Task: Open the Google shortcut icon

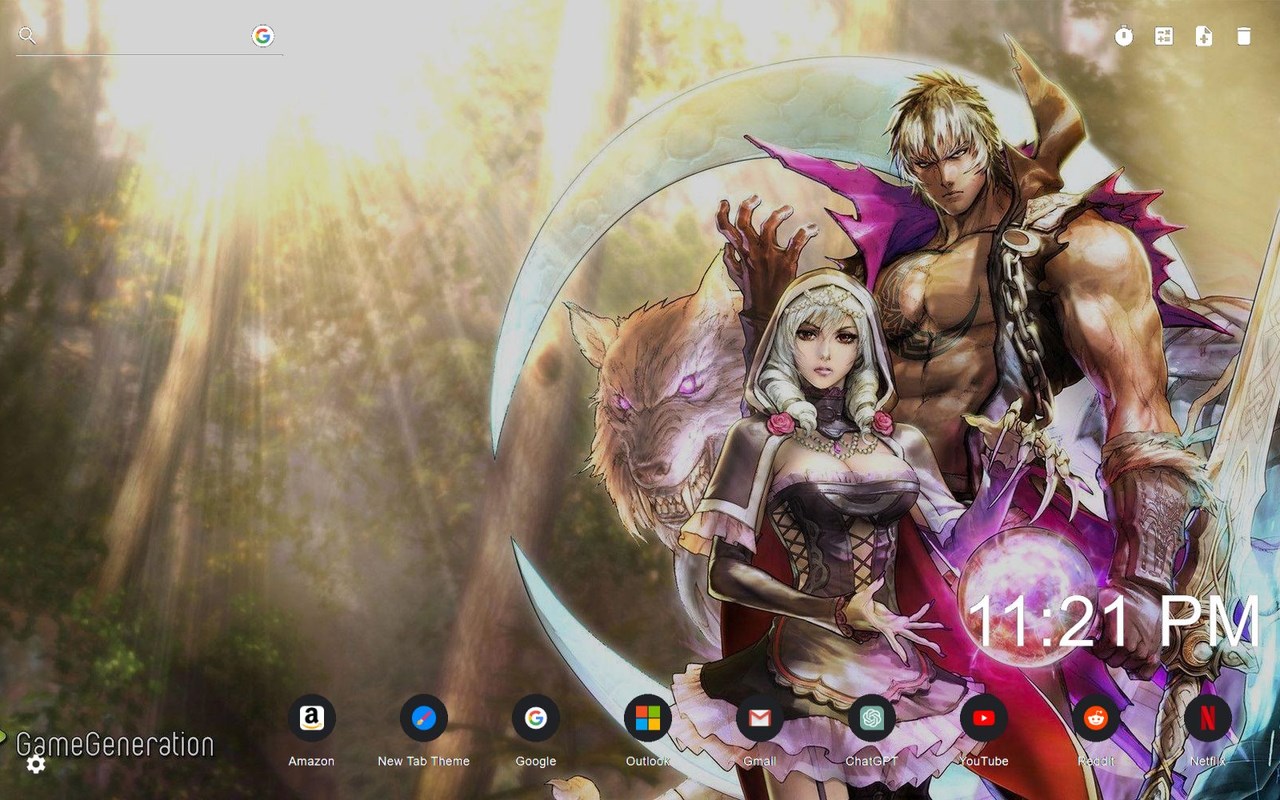Action: coord(536,719)
